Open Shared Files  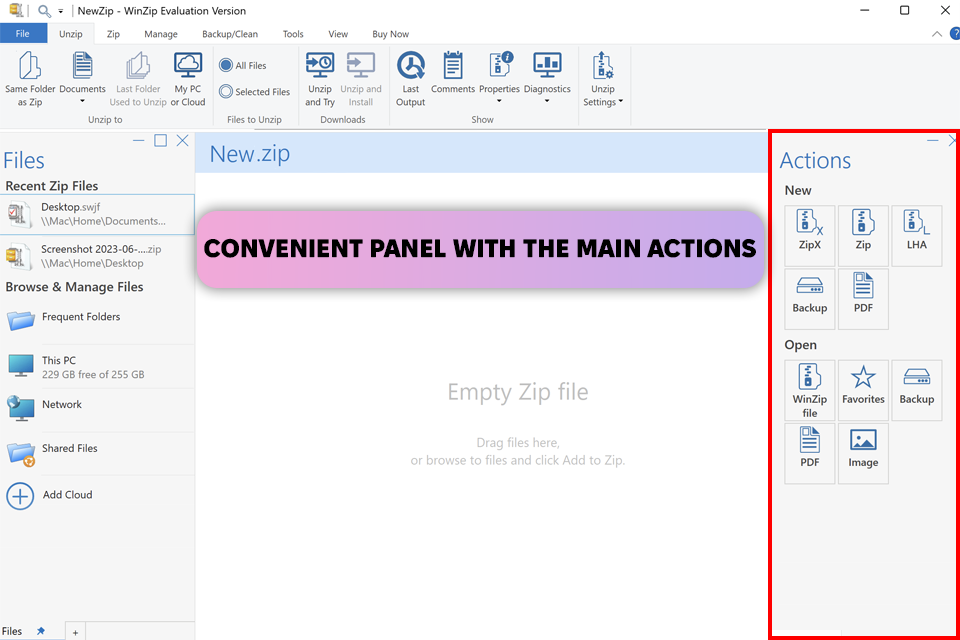tap(97, 453)
